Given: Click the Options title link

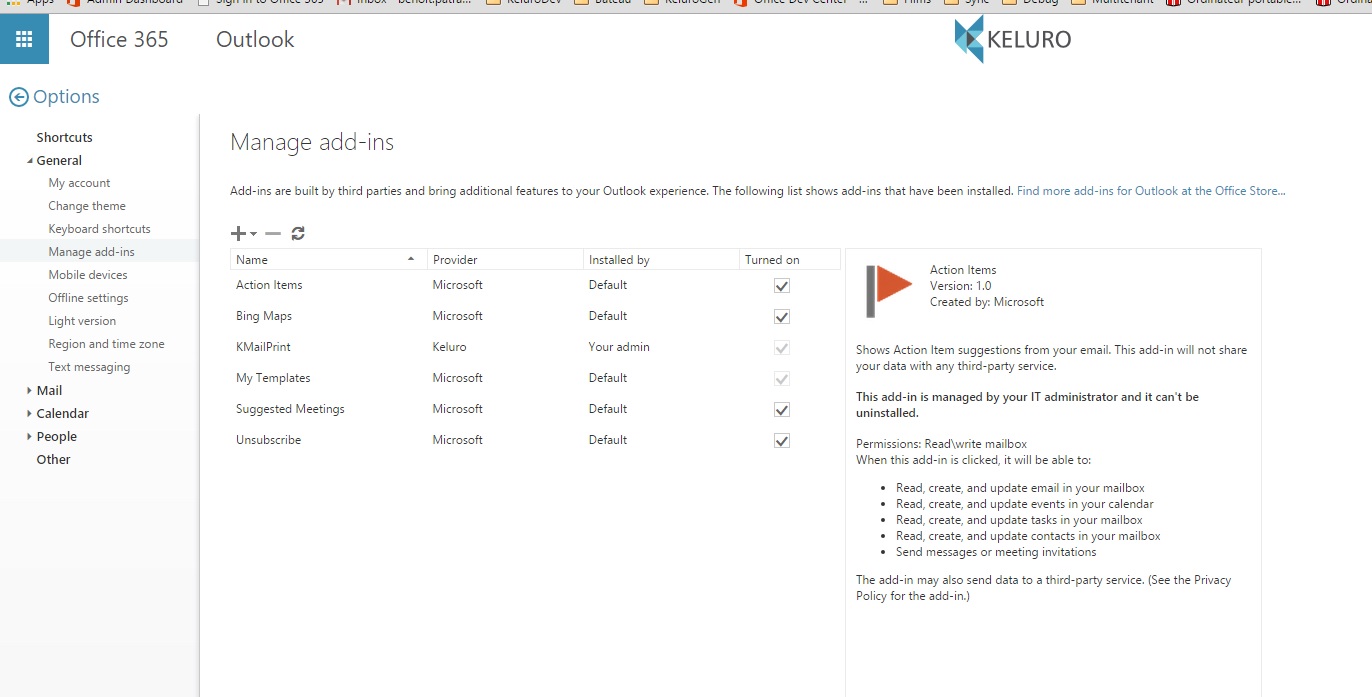Looking at the screenshot, I should pyautogui.click(x=66, y=97).
